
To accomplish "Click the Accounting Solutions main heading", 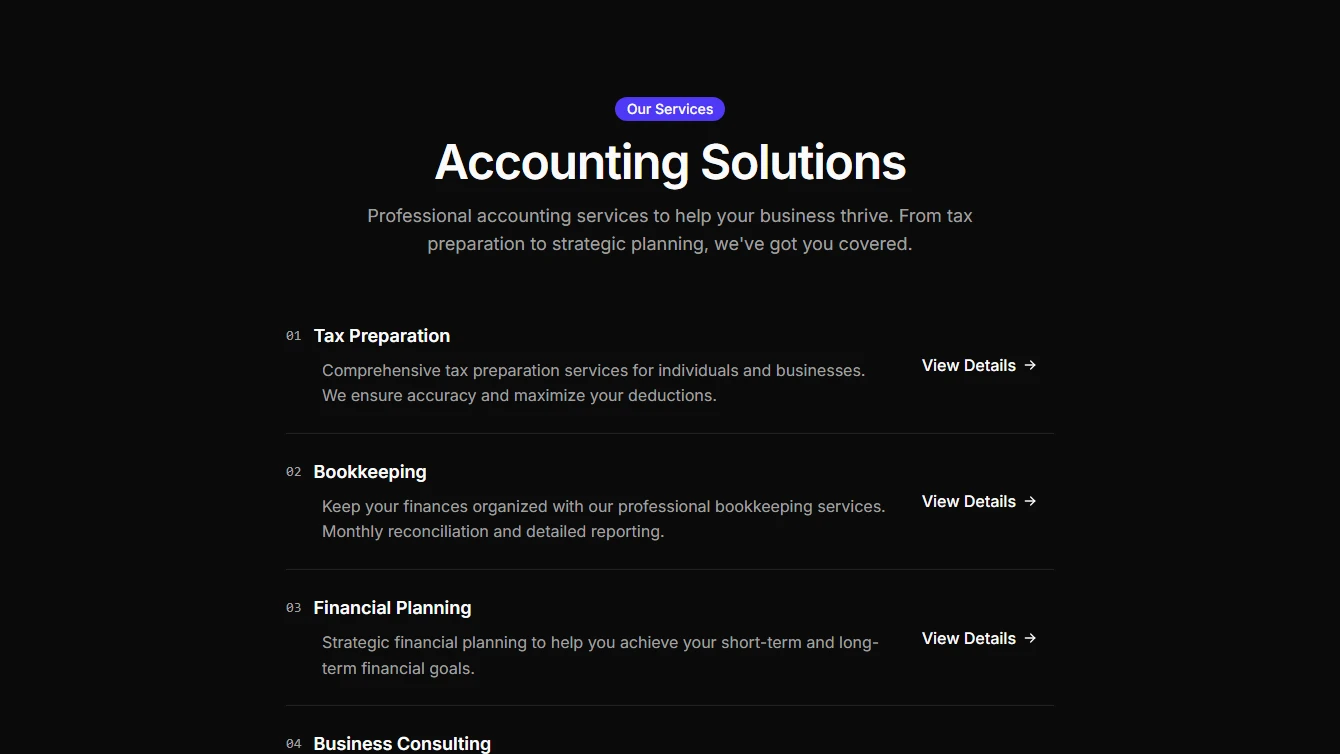I will pos(669,162).
